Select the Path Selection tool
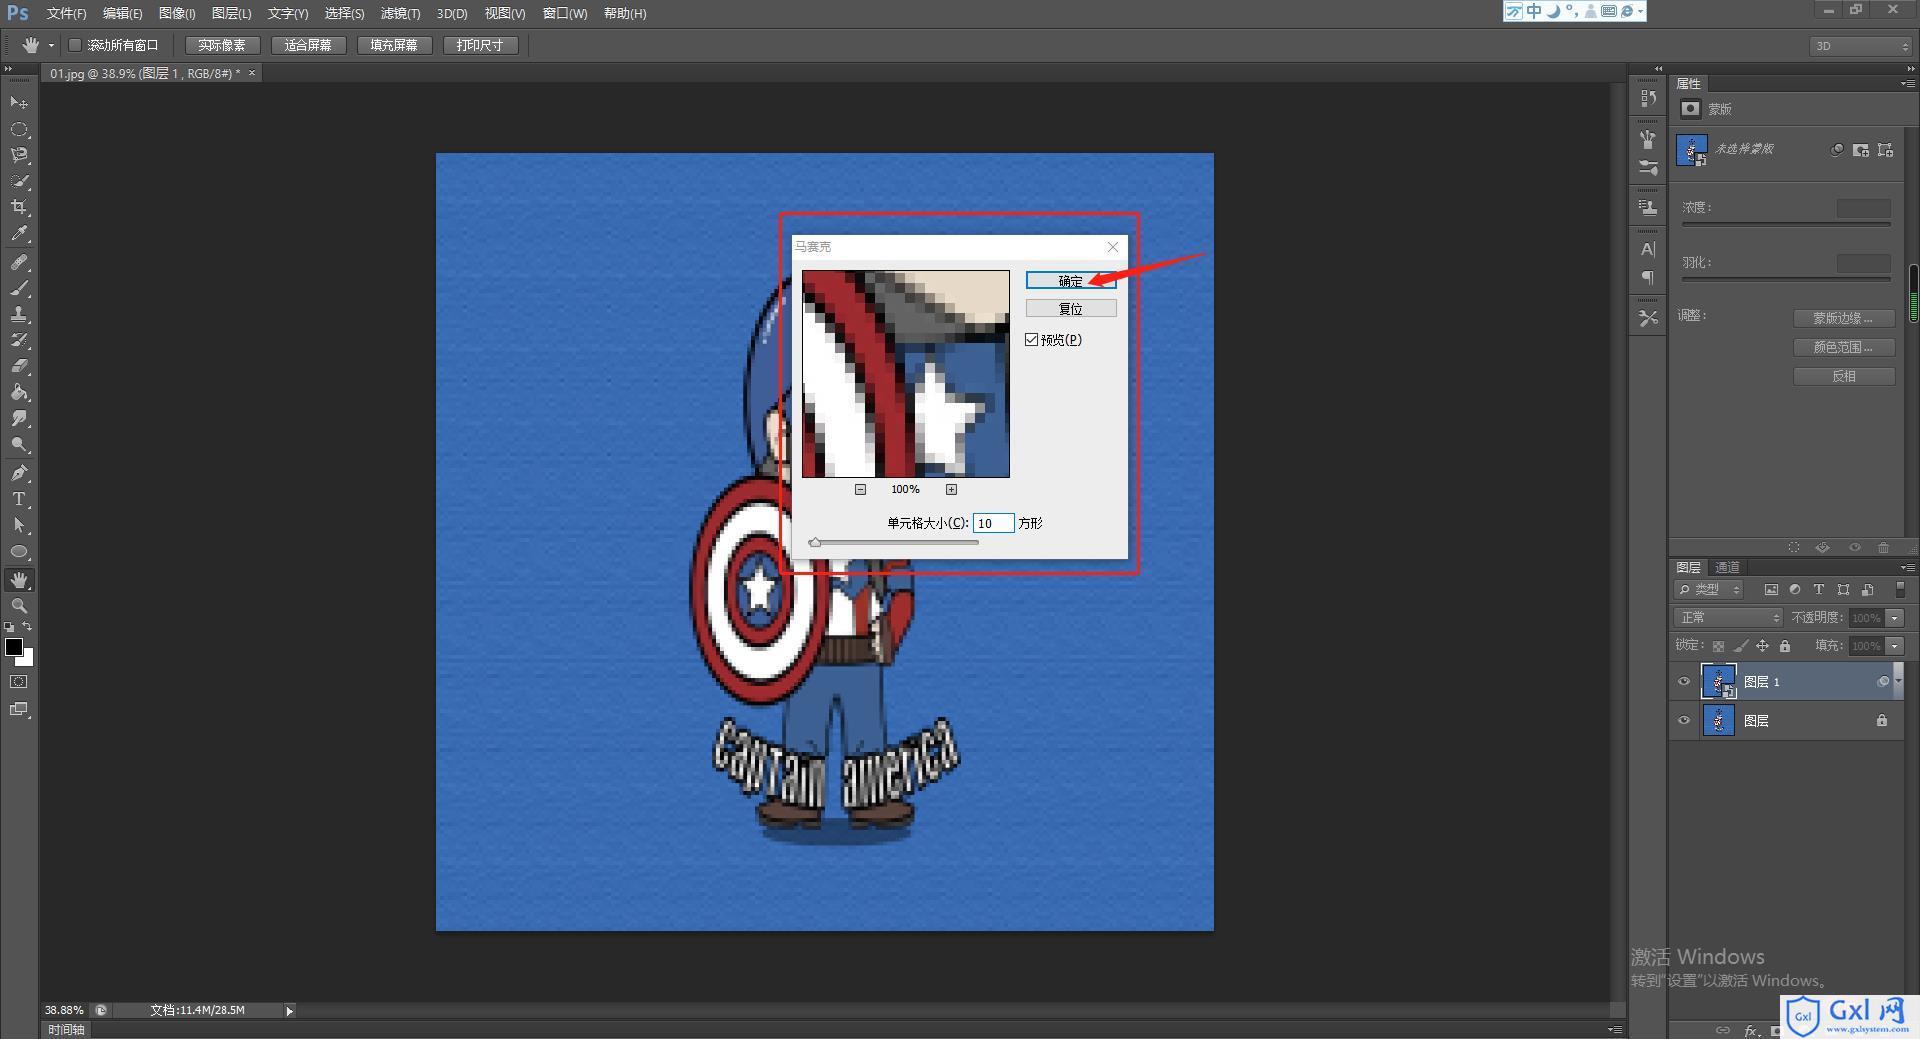Screen dimensions: 1920x1039 point(19,525)
